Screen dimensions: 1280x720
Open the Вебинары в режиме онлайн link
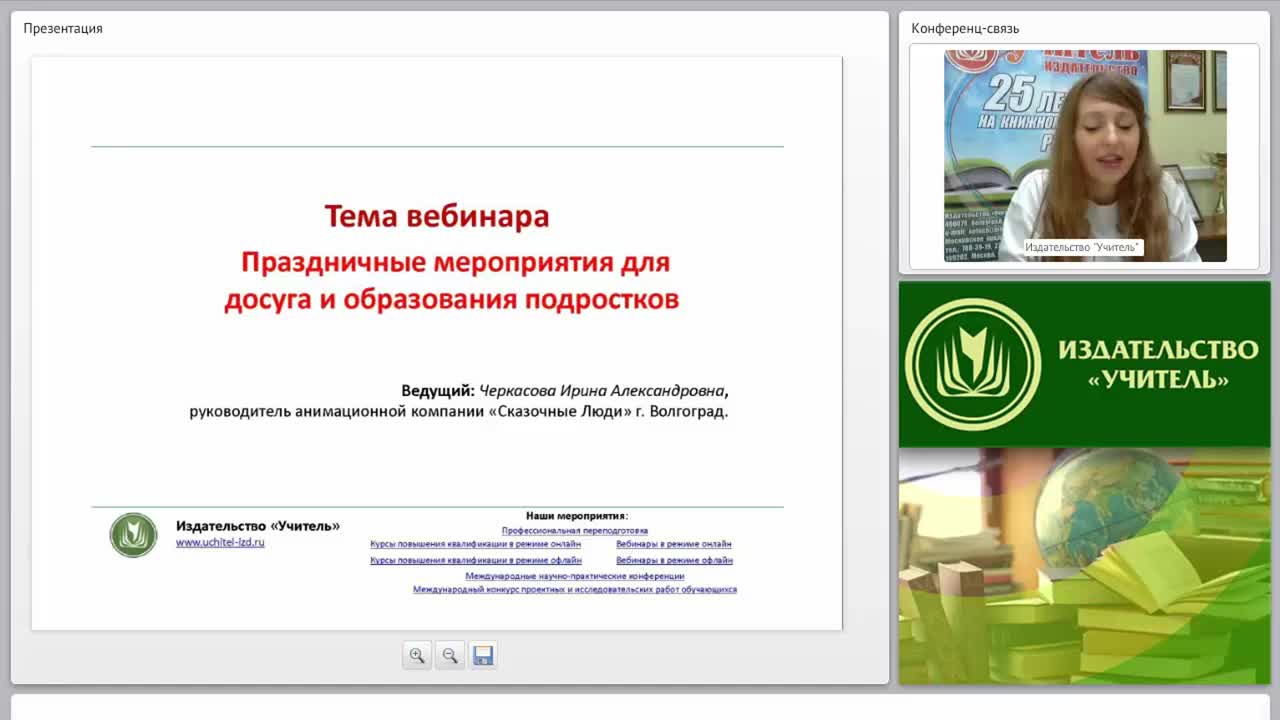(x=674, y=545)
